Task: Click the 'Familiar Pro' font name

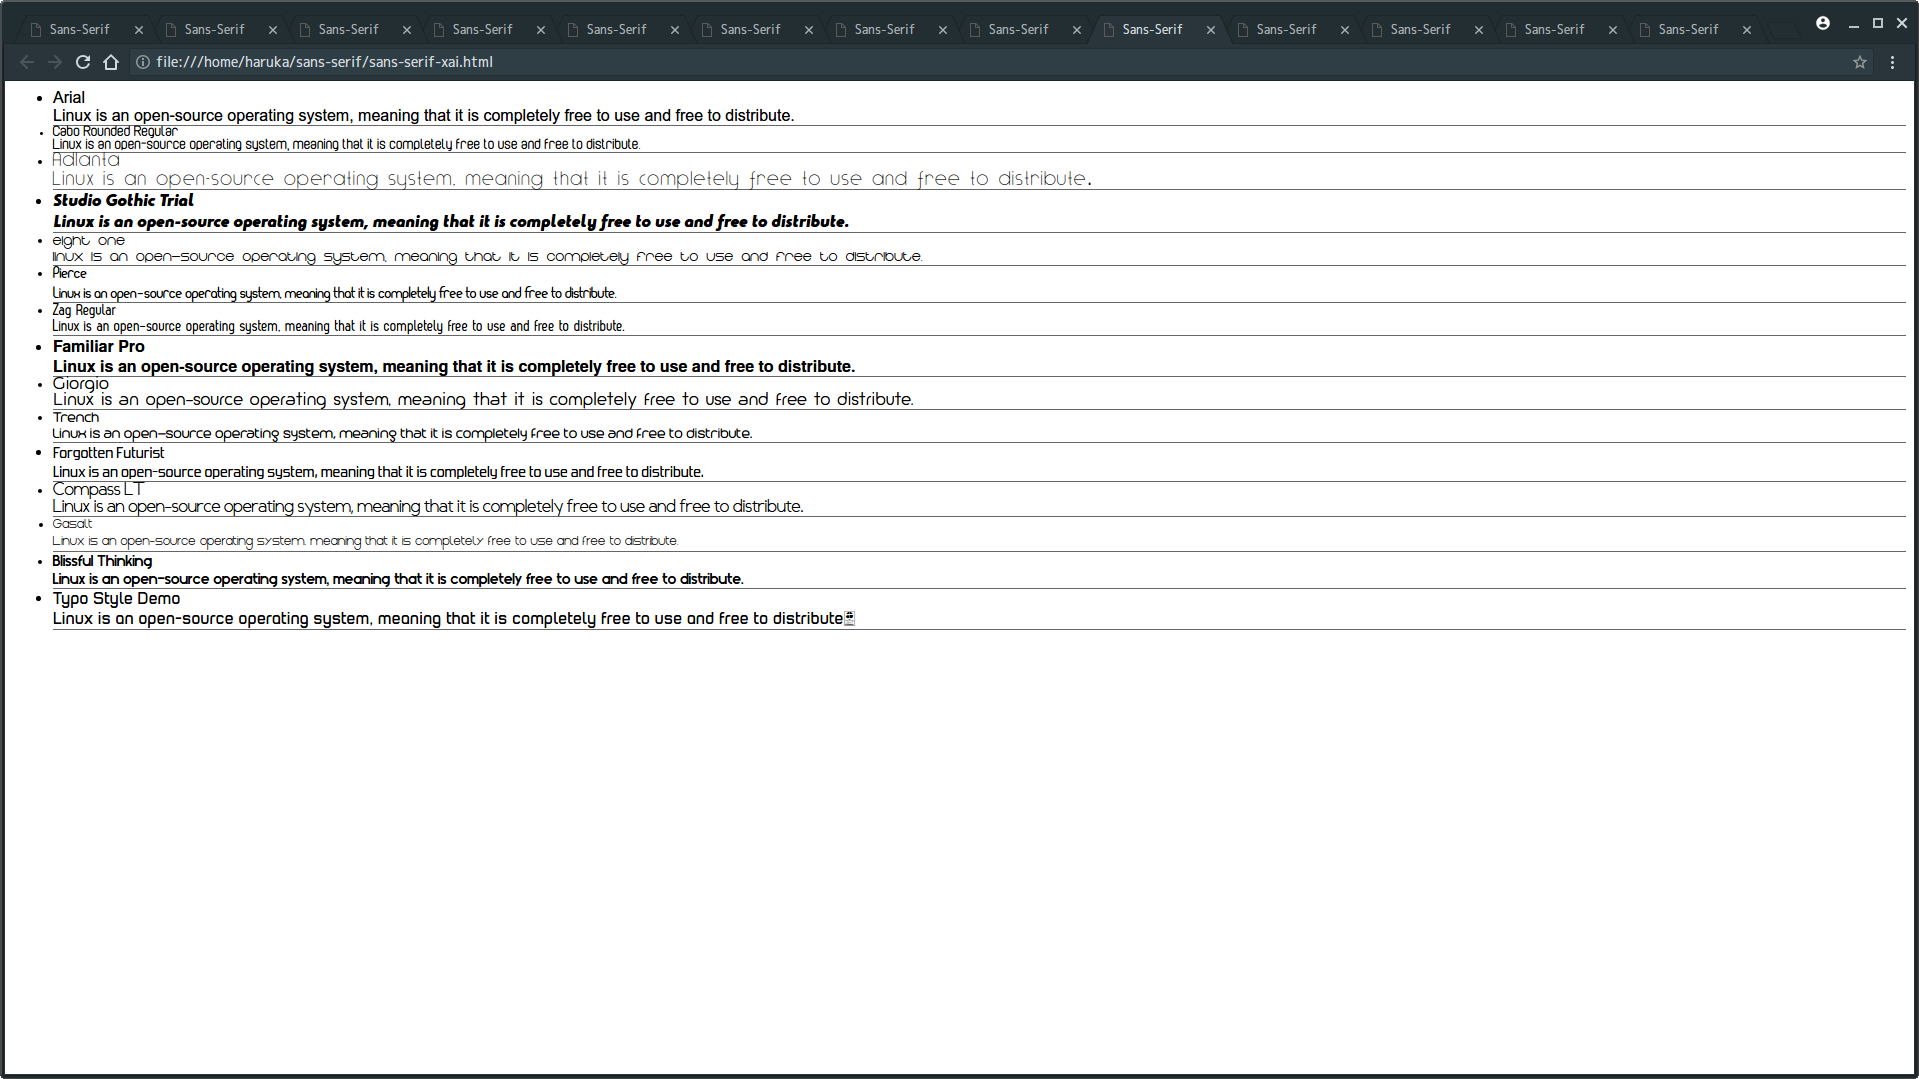Action: [x=99, y=346]
